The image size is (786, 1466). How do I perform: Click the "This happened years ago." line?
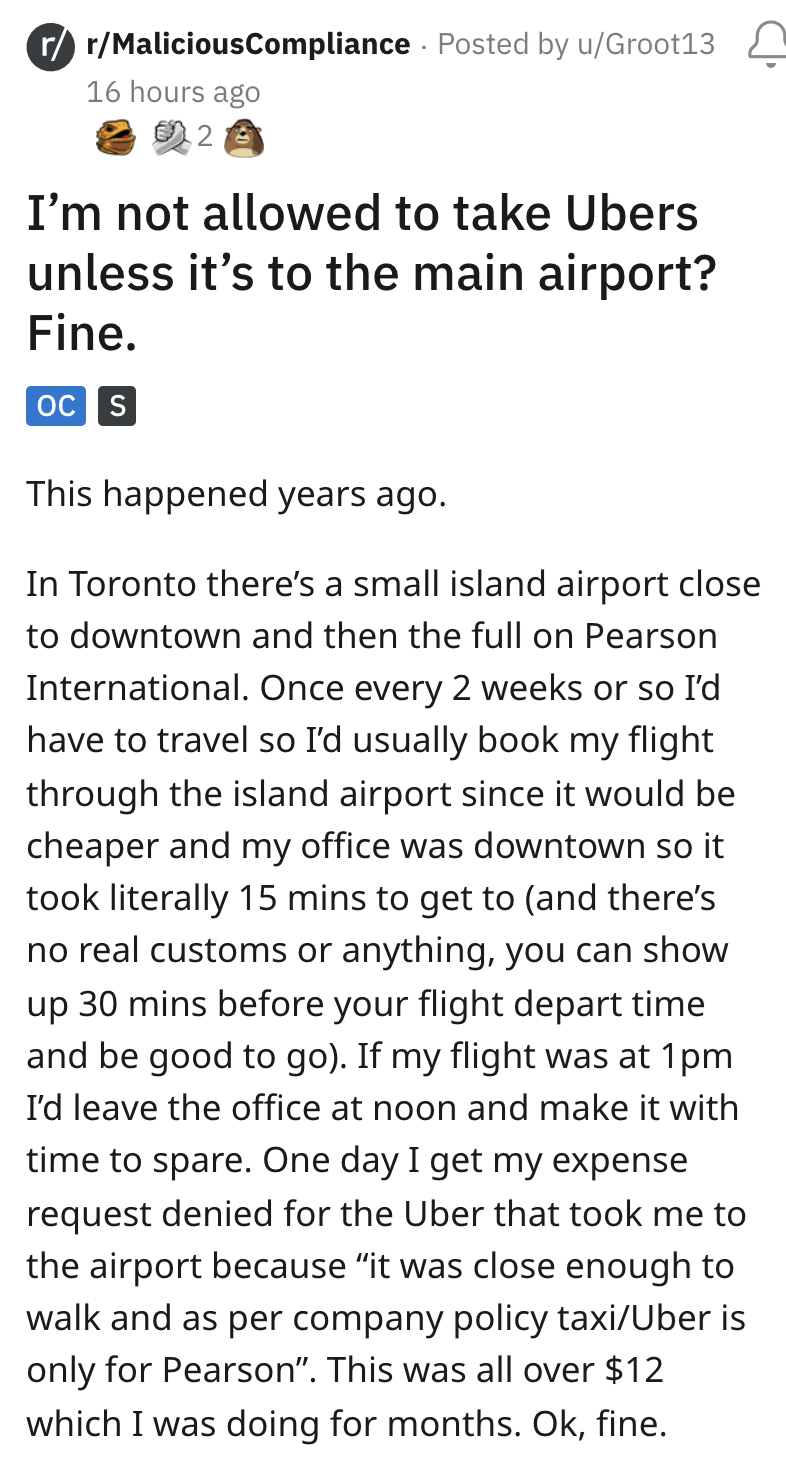point(236,494)
